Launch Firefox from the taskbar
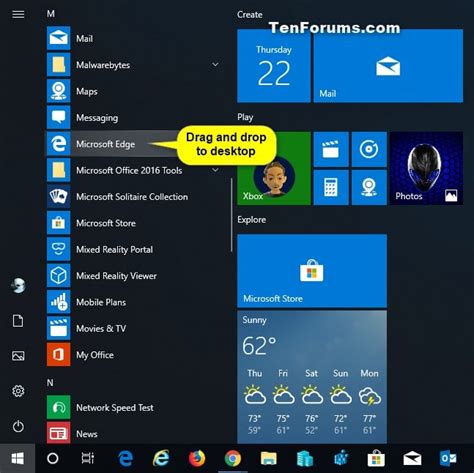474x473 pixels. point(197,458)
